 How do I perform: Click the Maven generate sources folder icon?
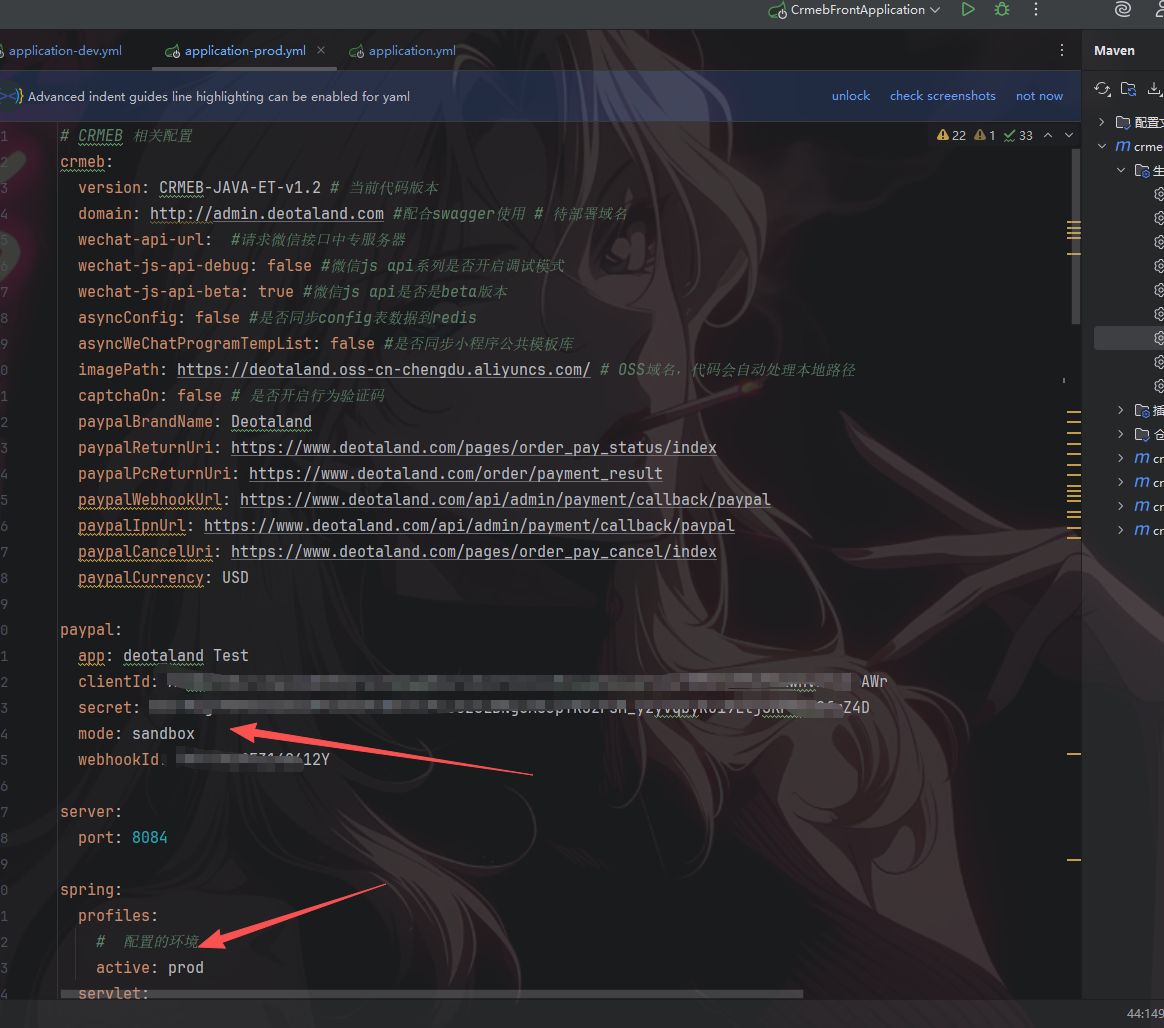click(1128, 89)
